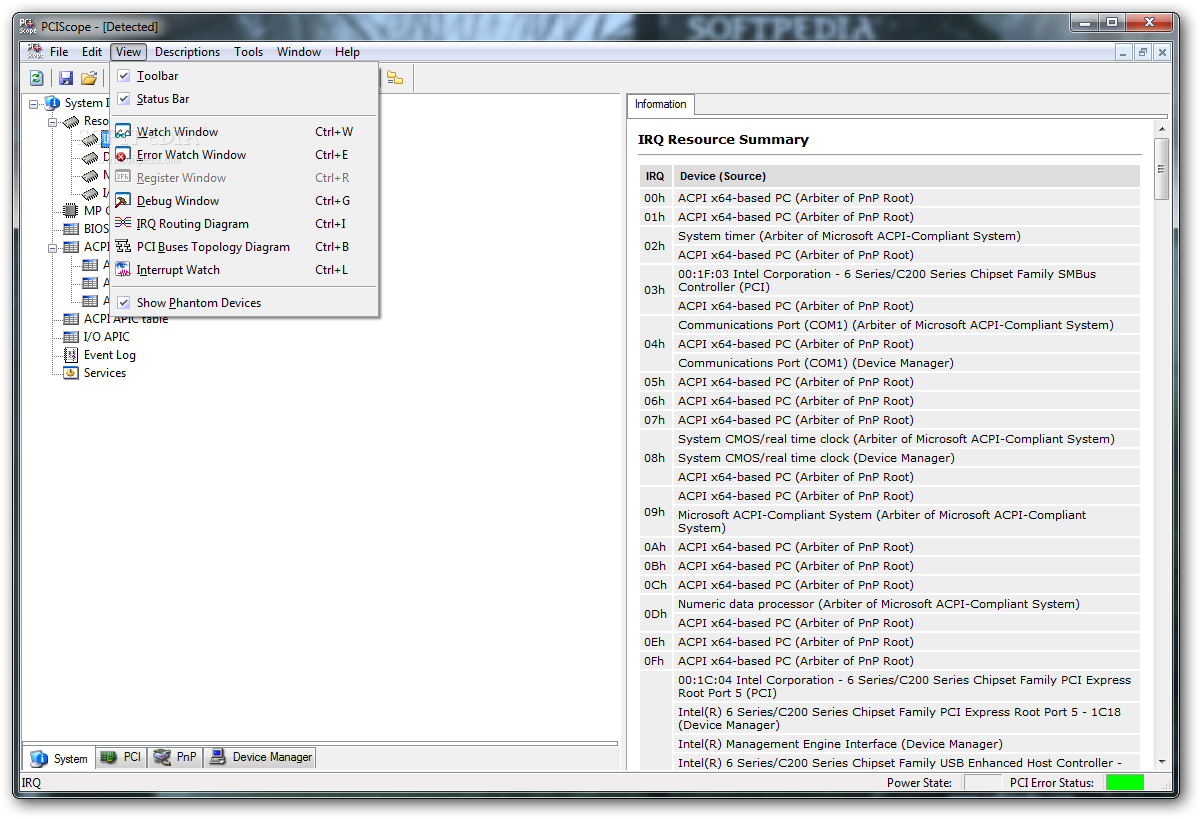The height and width of the screenshot is (819, 1200).
Task: Click the Device (Source) column header
Action: pos(907,176)
